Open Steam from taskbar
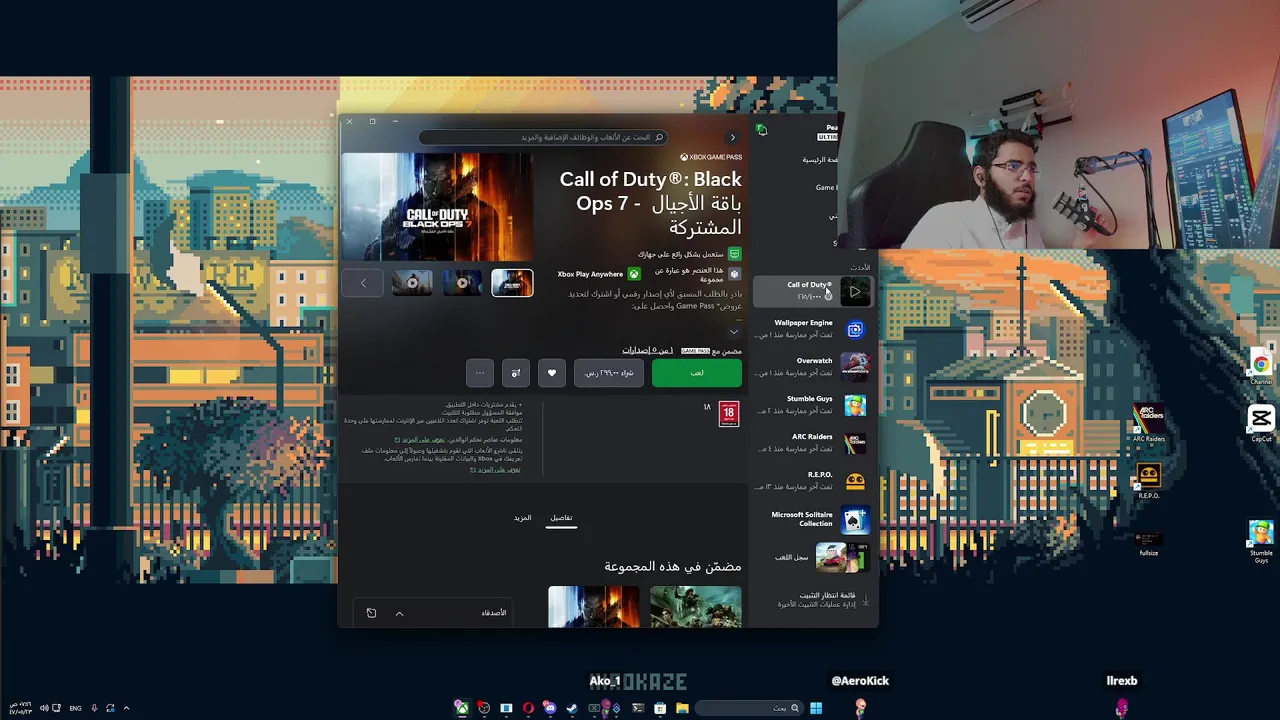 572,708
